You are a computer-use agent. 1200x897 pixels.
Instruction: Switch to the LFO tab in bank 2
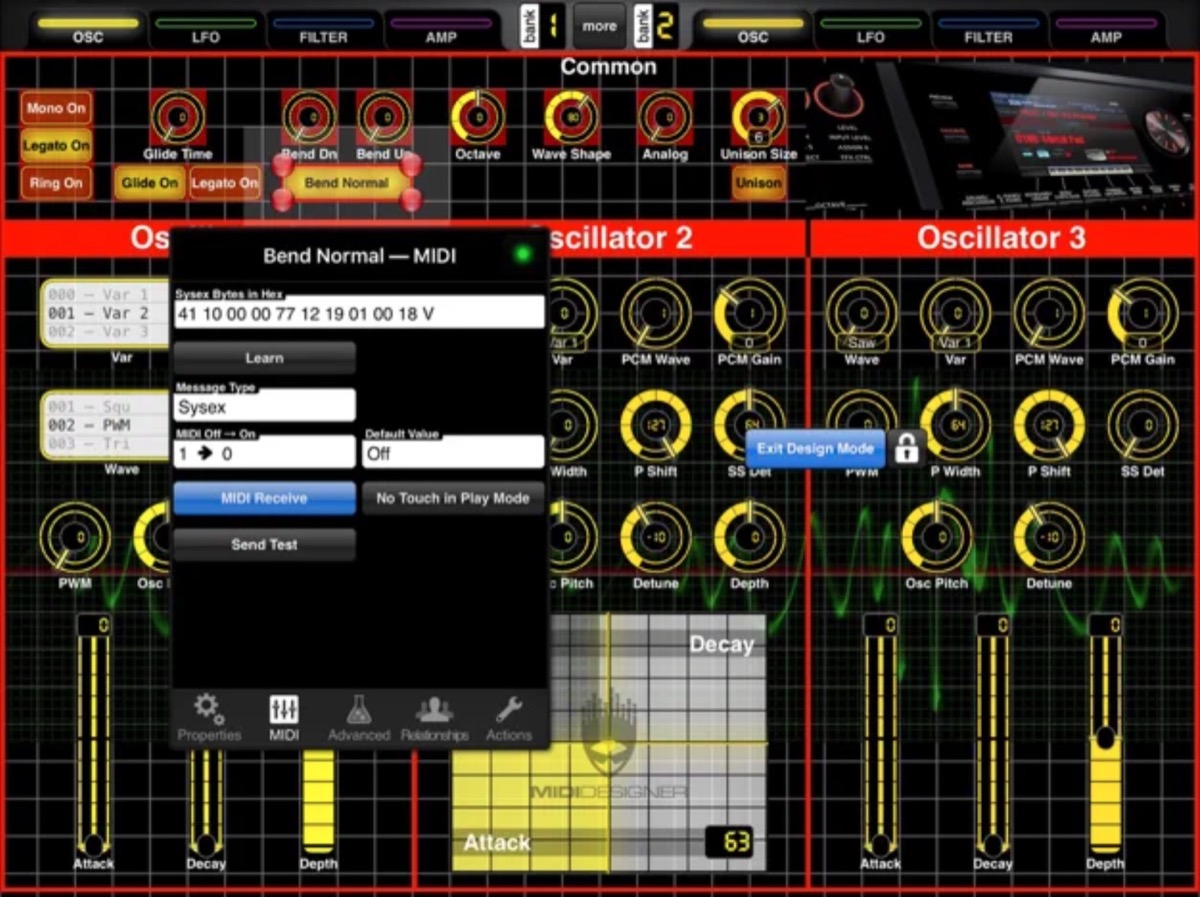(870, 30)
